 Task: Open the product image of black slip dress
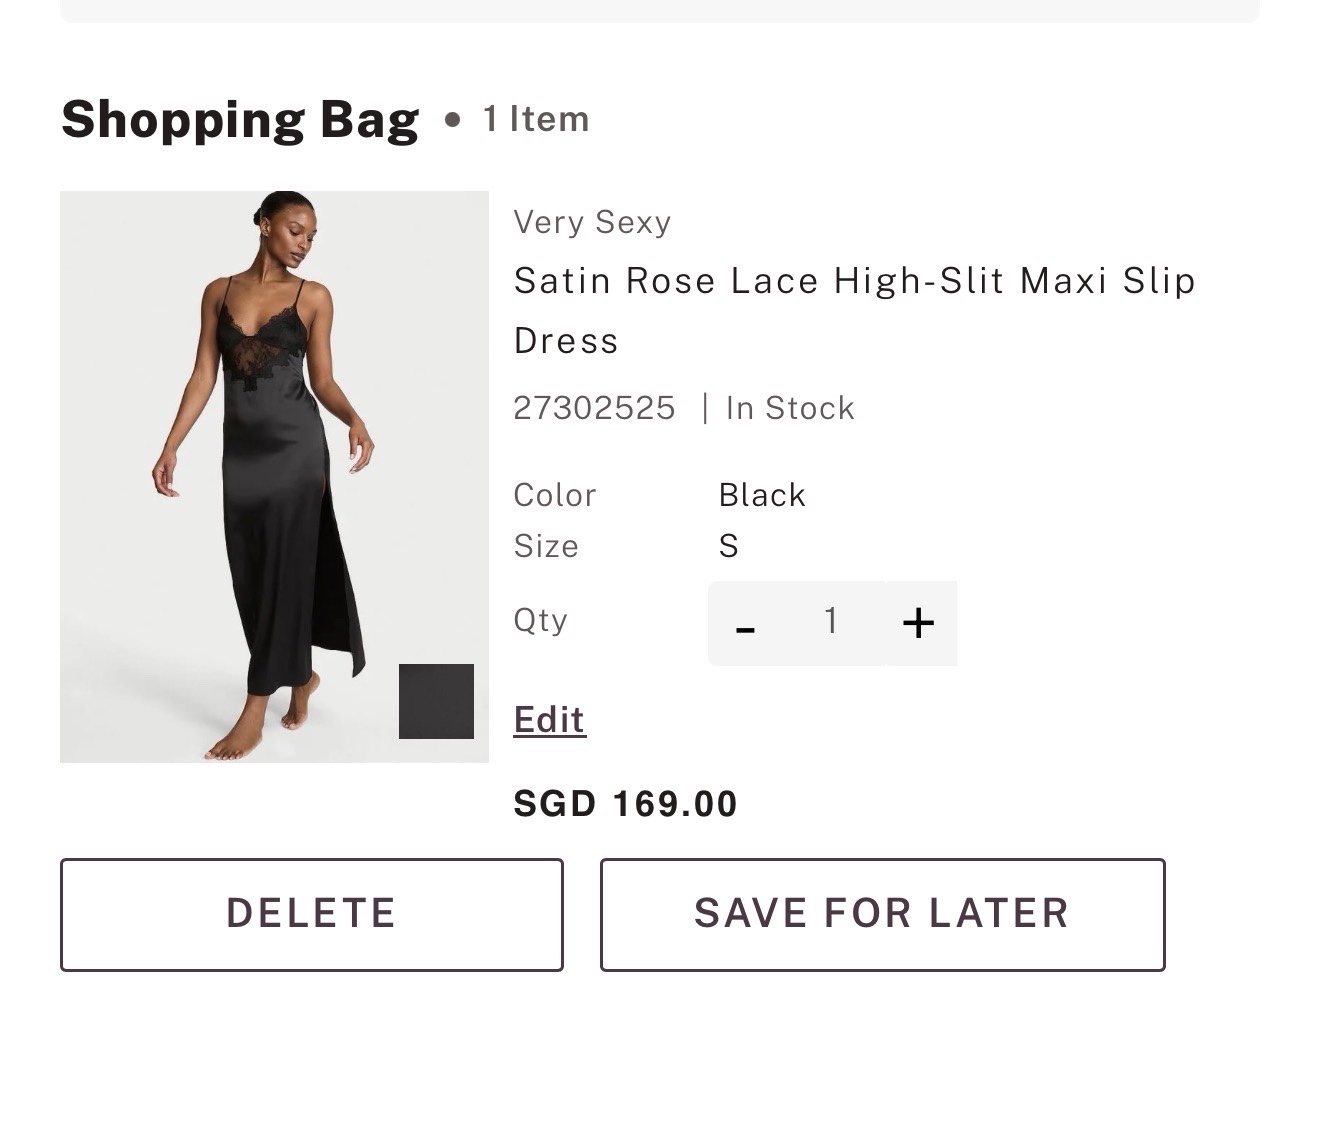tap(274, 477)
